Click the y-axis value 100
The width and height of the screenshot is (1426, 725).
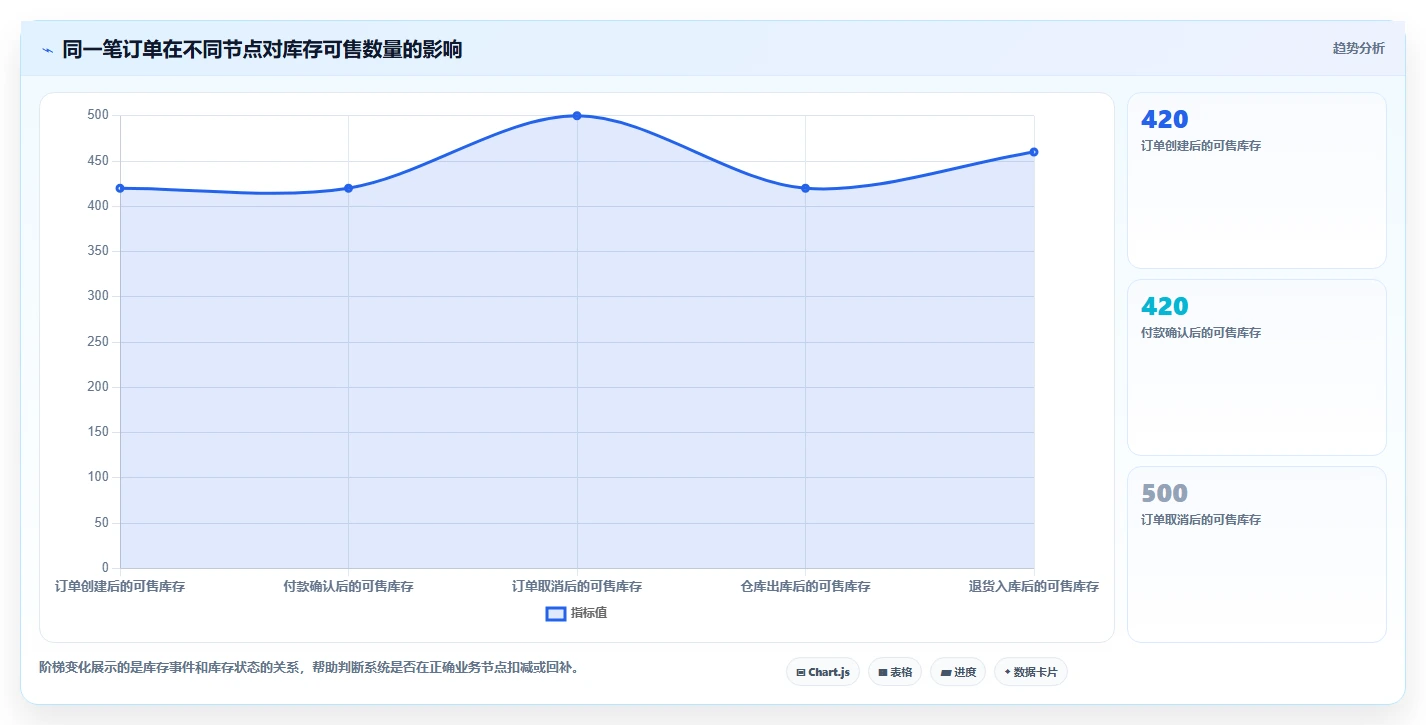point(97,478)
